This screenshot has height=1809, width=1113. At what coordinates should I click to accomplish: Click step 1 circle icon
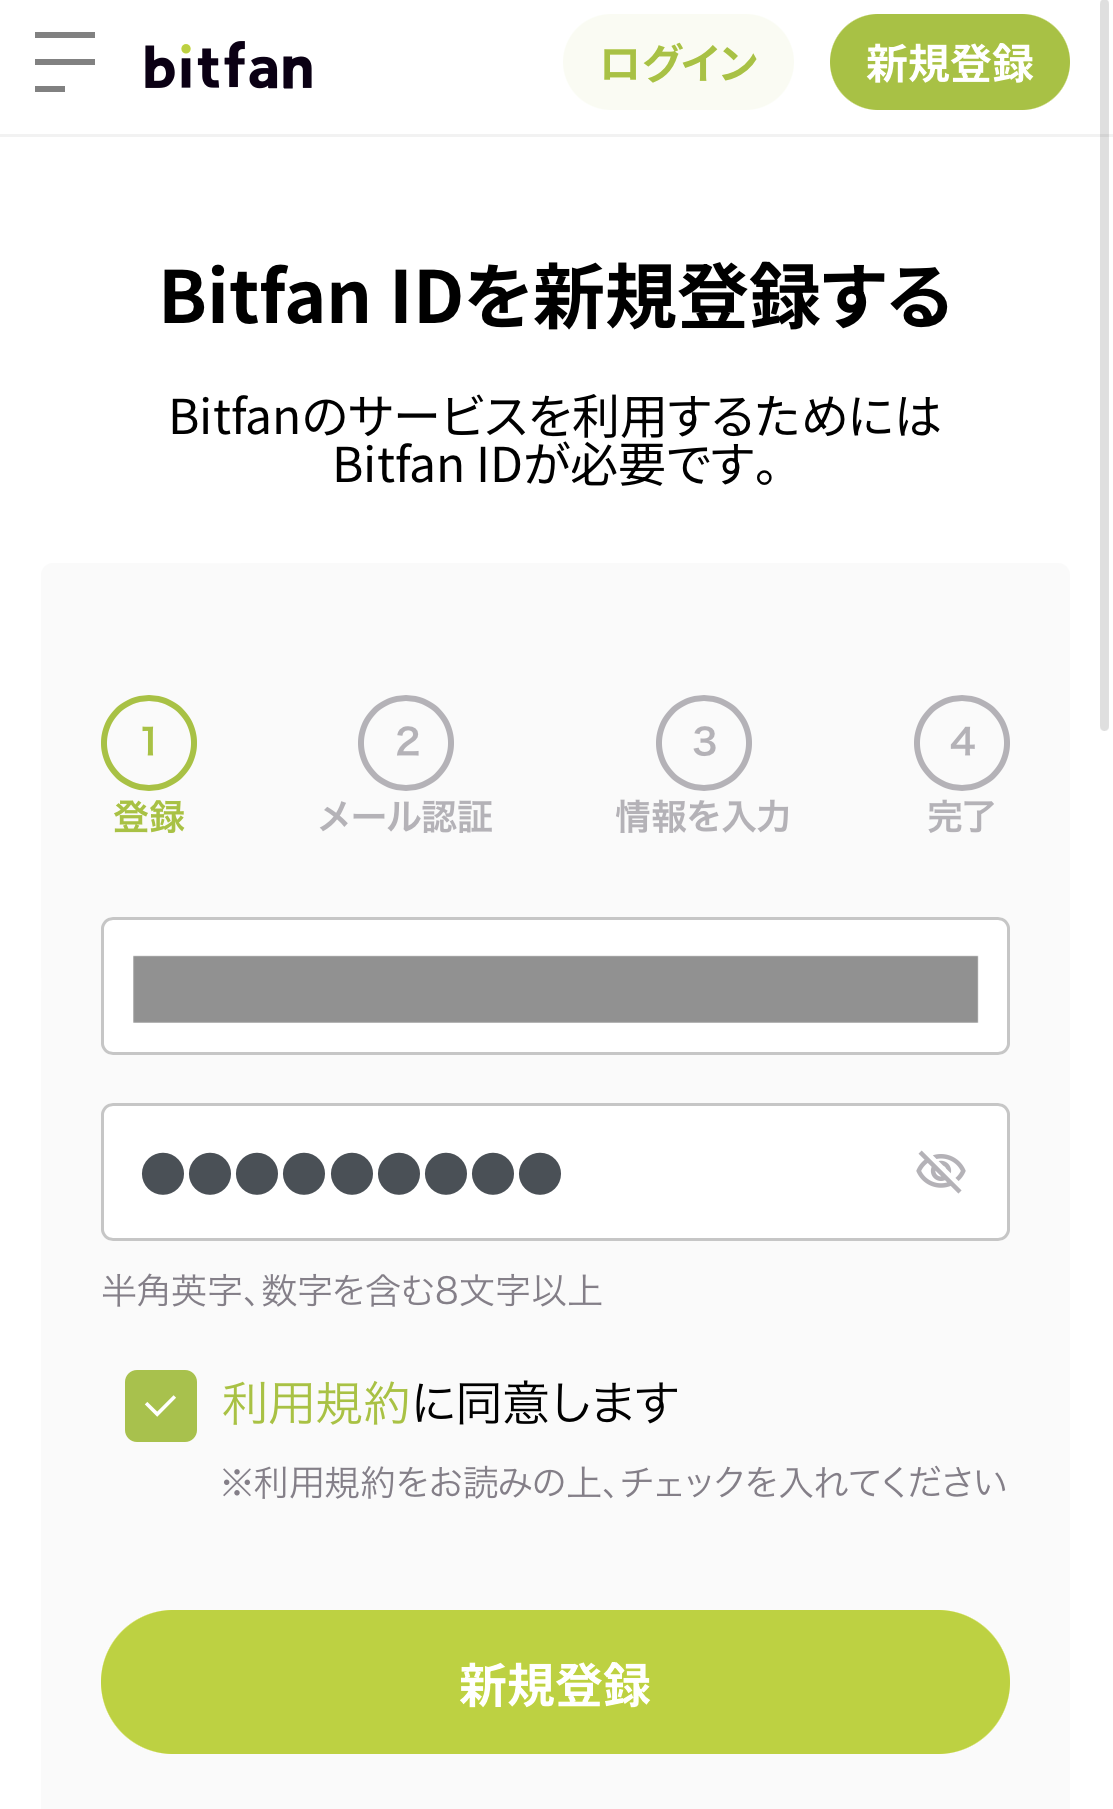point(149,742)
